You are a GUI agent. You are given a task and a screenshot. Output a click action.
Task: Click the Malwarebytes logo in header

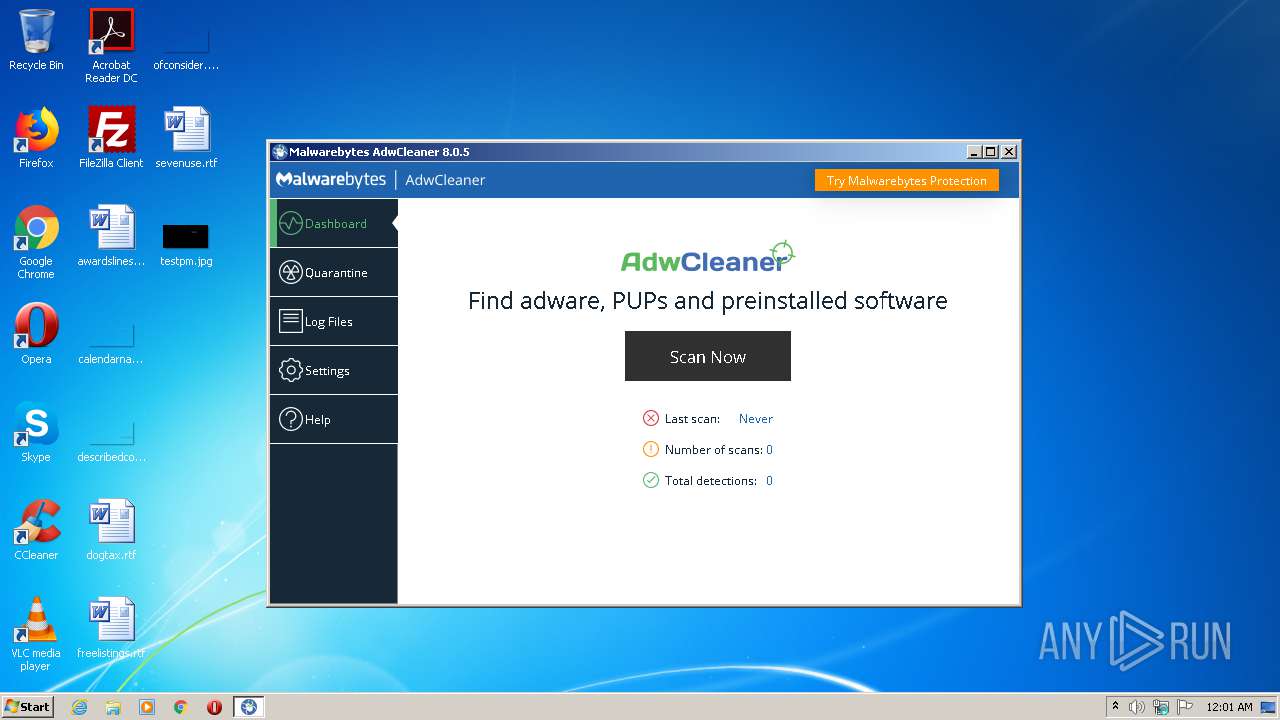click(331, 180)
